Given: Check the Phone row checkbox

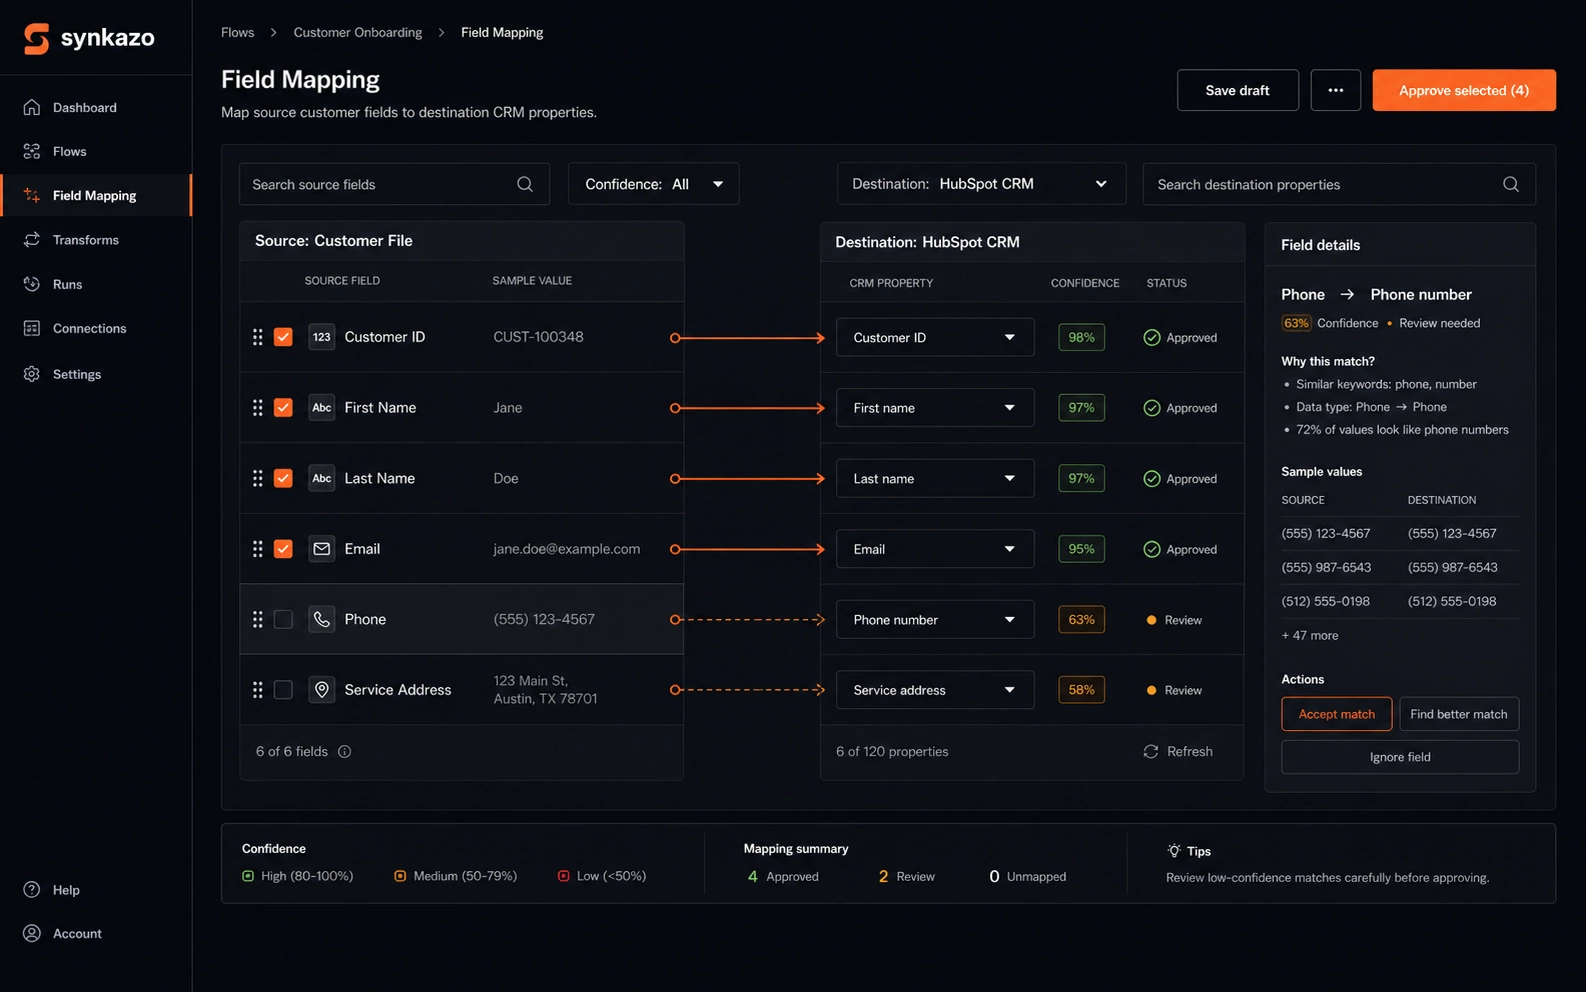Looking at the screenshot, I should pyautogui.click(x=283, y=619).
